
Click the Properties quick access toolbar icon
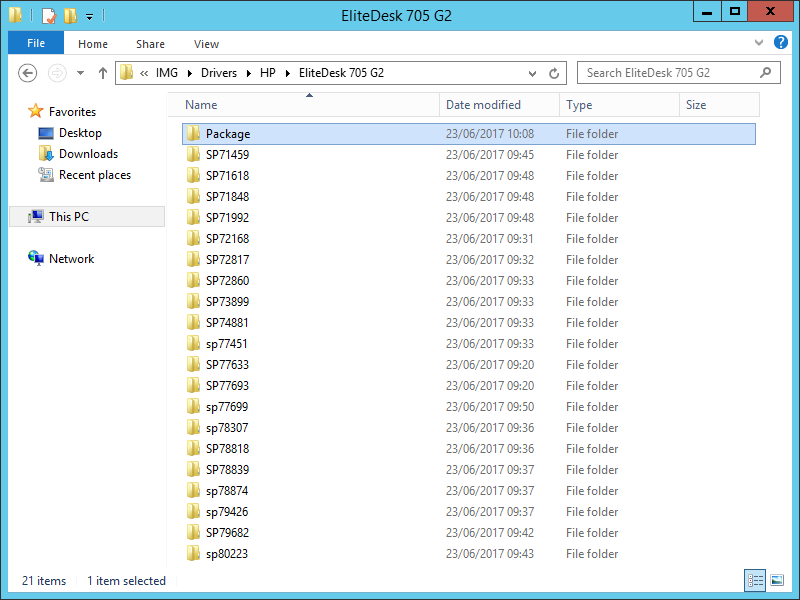48,16
